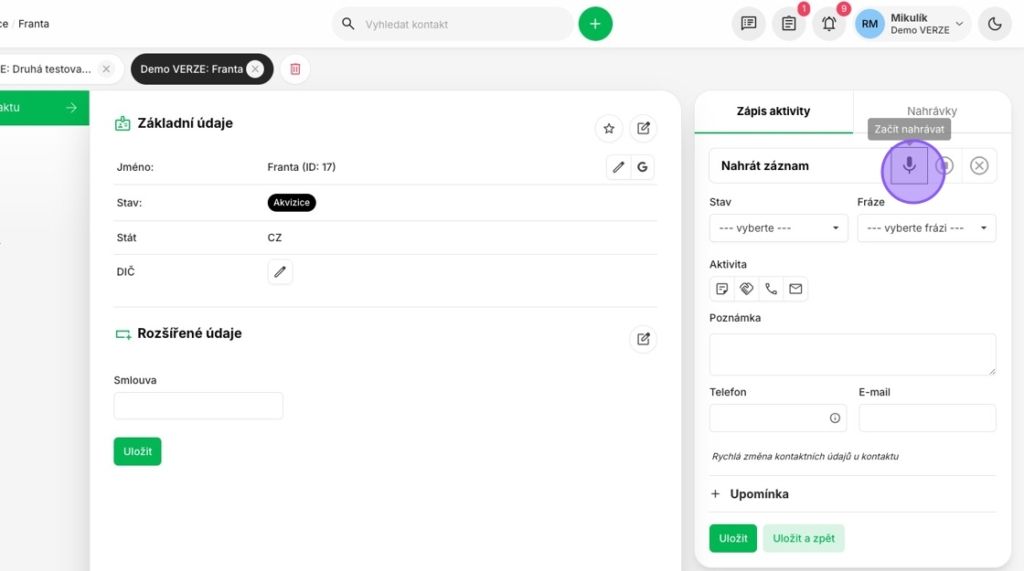The image size is (1024, 571).
Task: Click the Uložit a zpět button
Action: (x=803, y=538)
